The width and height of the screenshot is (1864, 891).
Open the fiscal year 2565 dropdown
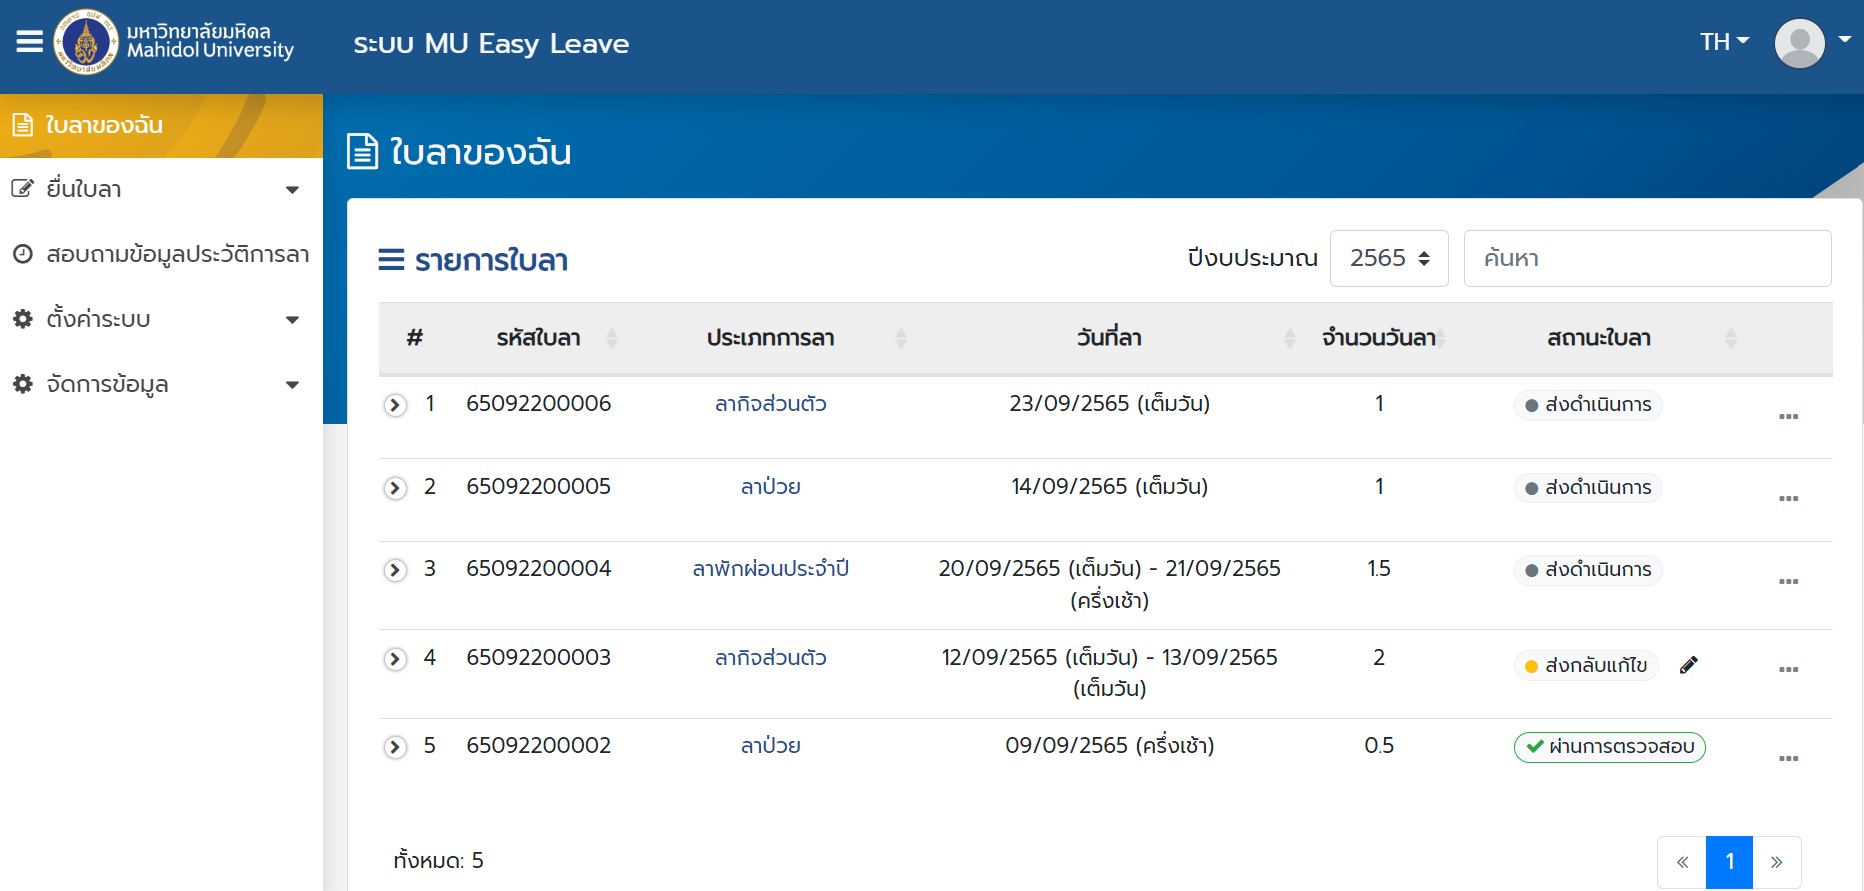pyautogui.click(x=1389, y=258)
